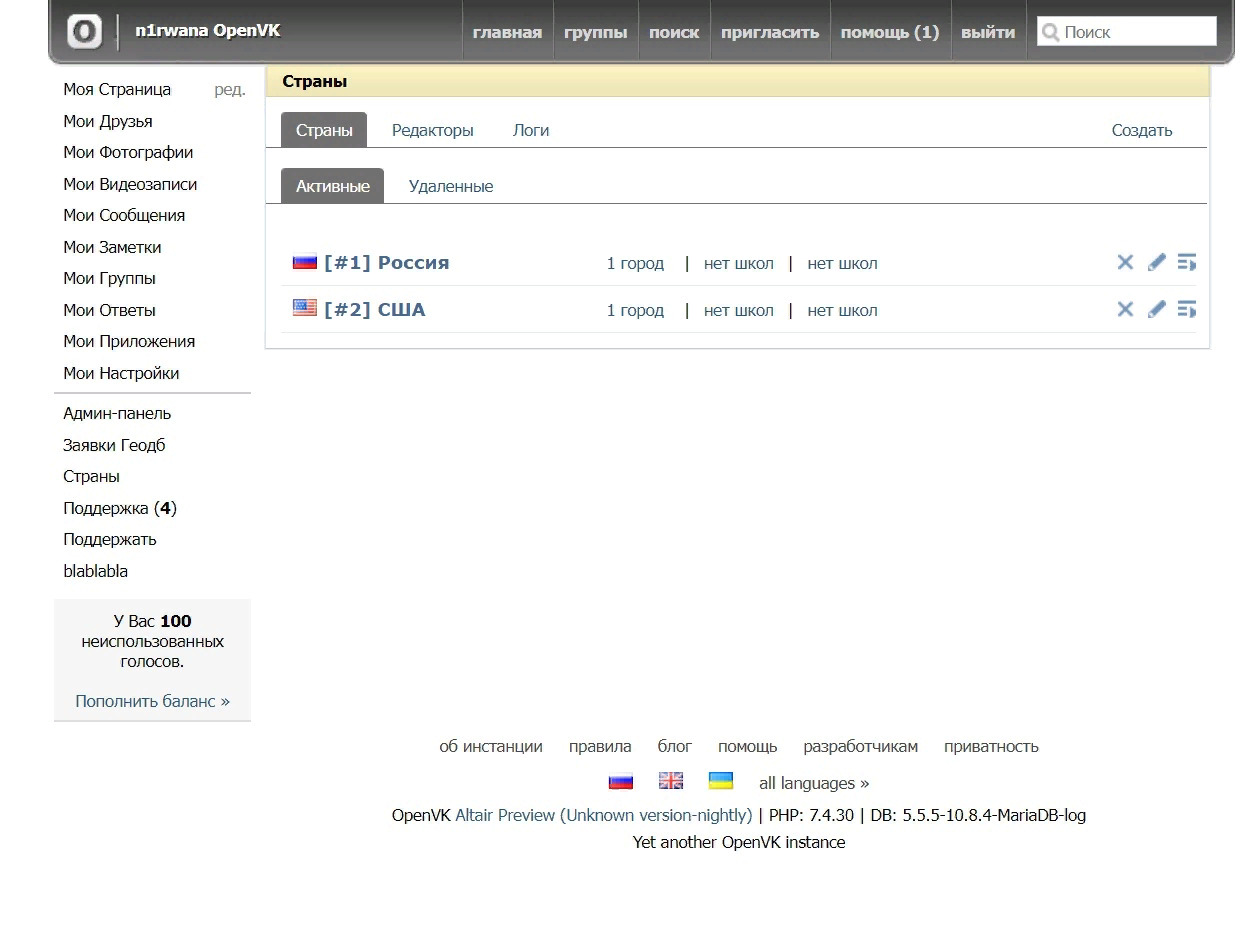Select the British flag language icon
Screen dimensions: 1240x951
click(671, 781)
